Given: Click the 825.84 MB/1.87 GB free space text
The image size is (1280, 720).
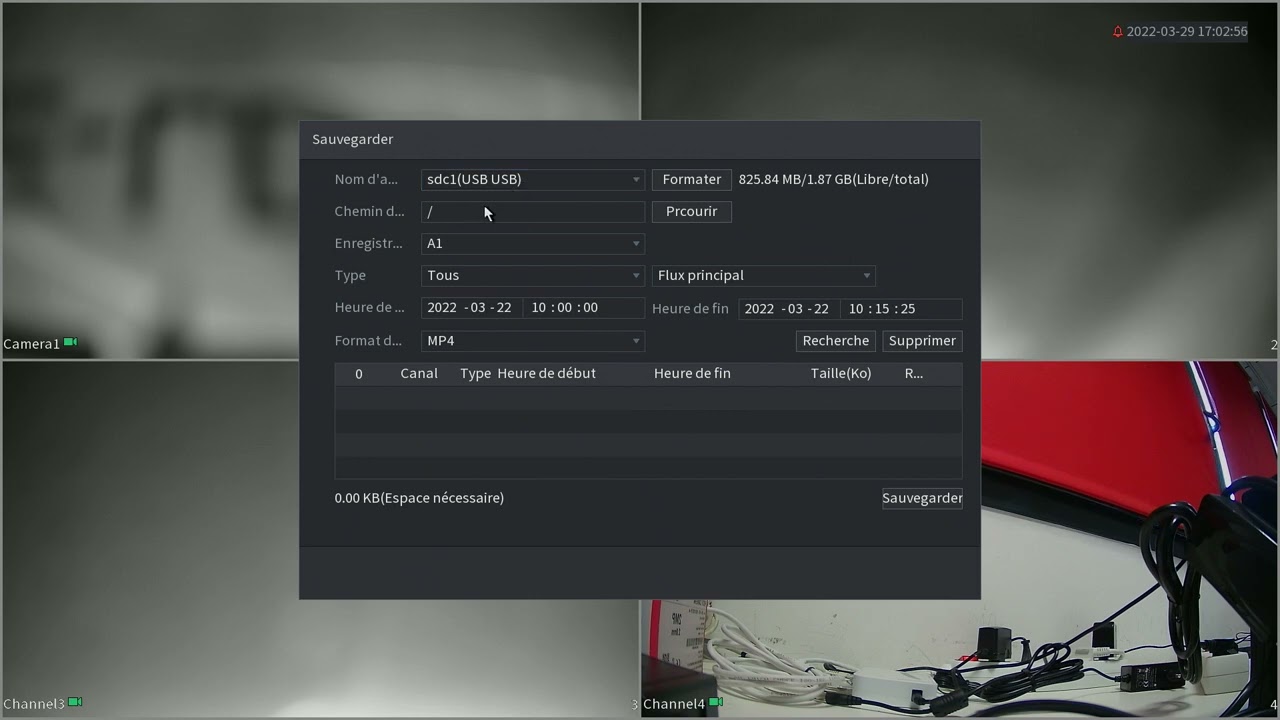Looking at the screenshot, I should point(833,179).
